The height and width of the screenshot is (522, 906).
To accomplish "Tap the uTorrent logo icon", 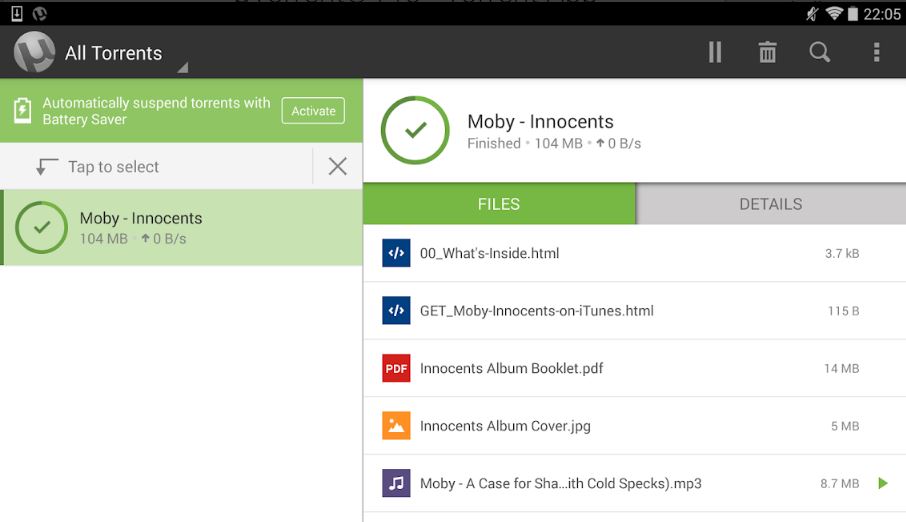I will [x=34, y=52].
